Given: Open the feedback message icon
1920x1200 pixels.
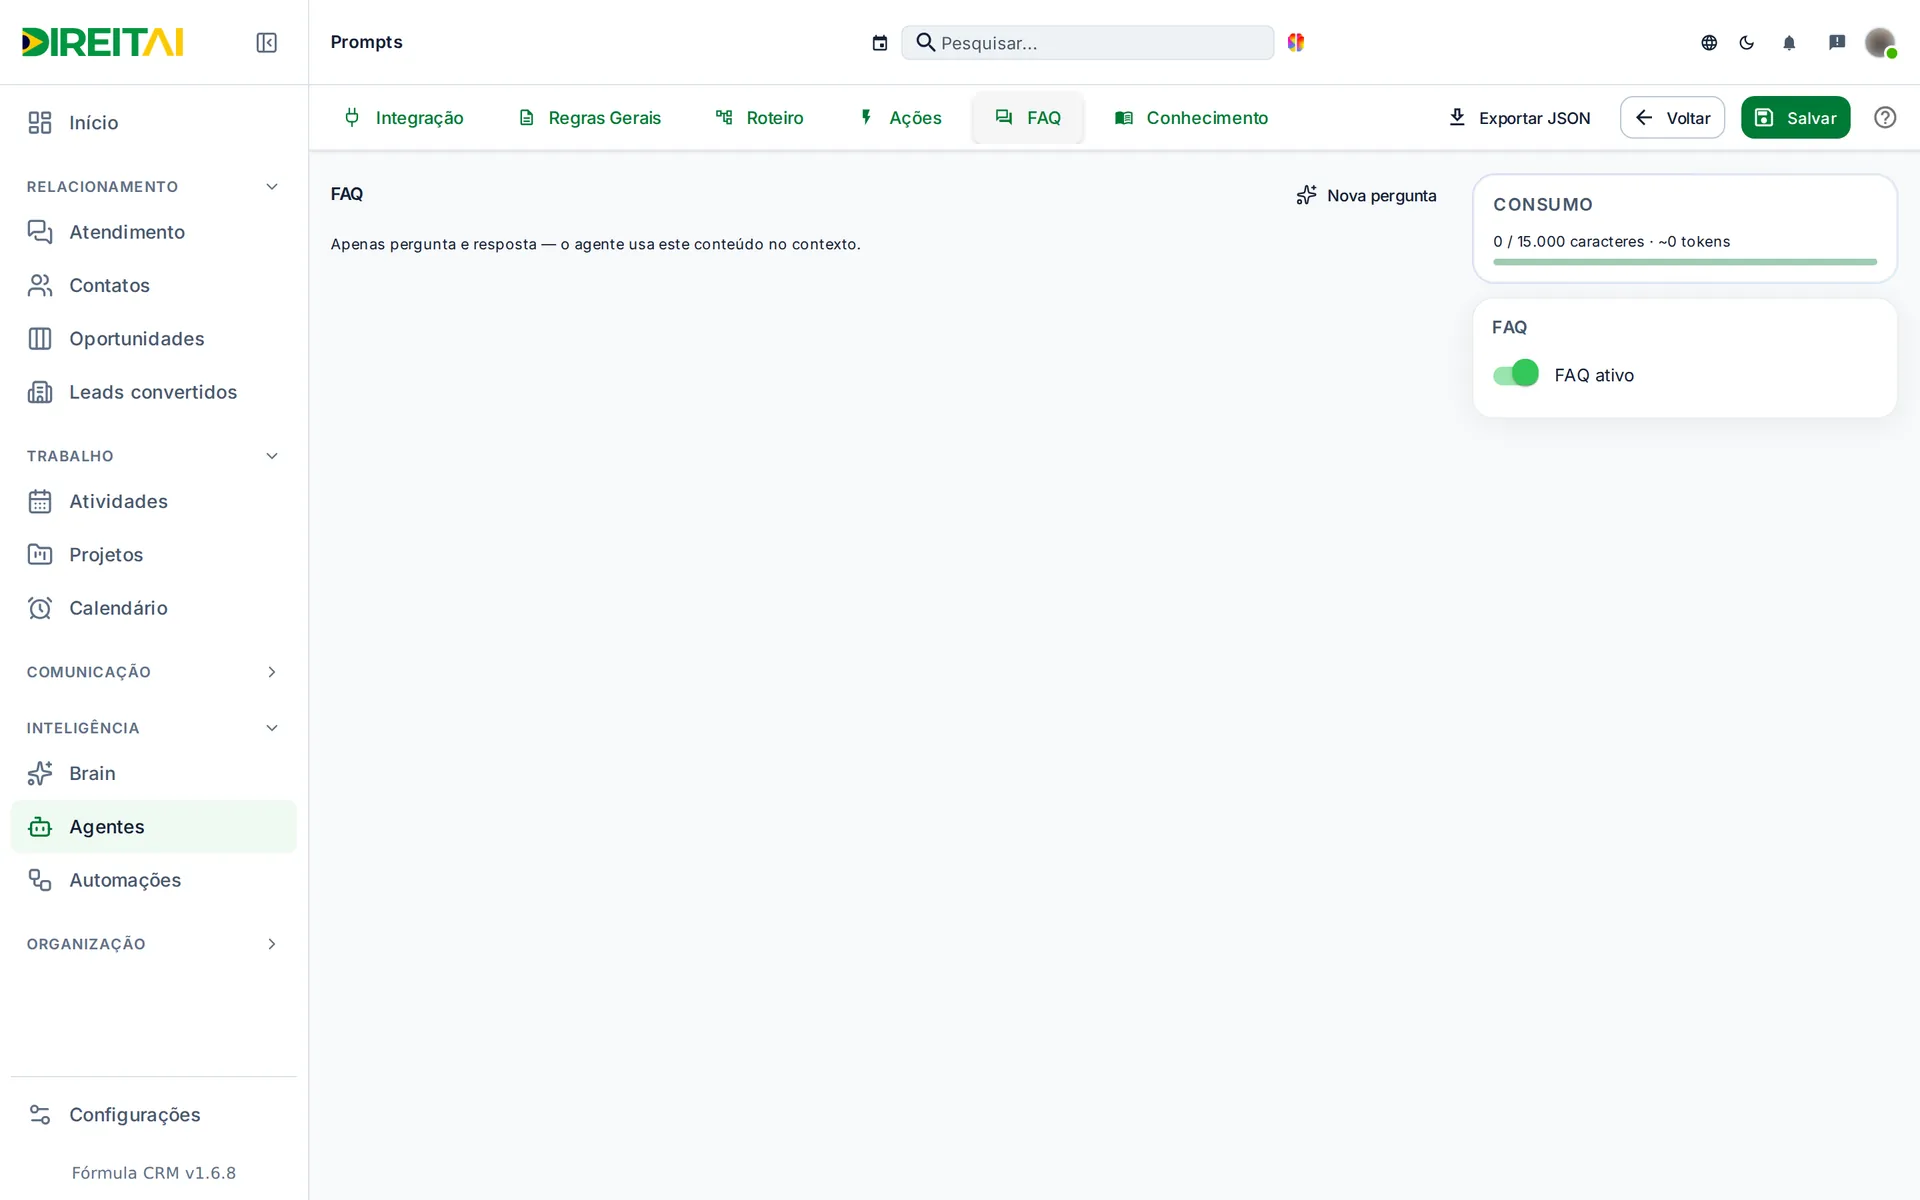Looking at the screenshot, I should (1837, 42).
